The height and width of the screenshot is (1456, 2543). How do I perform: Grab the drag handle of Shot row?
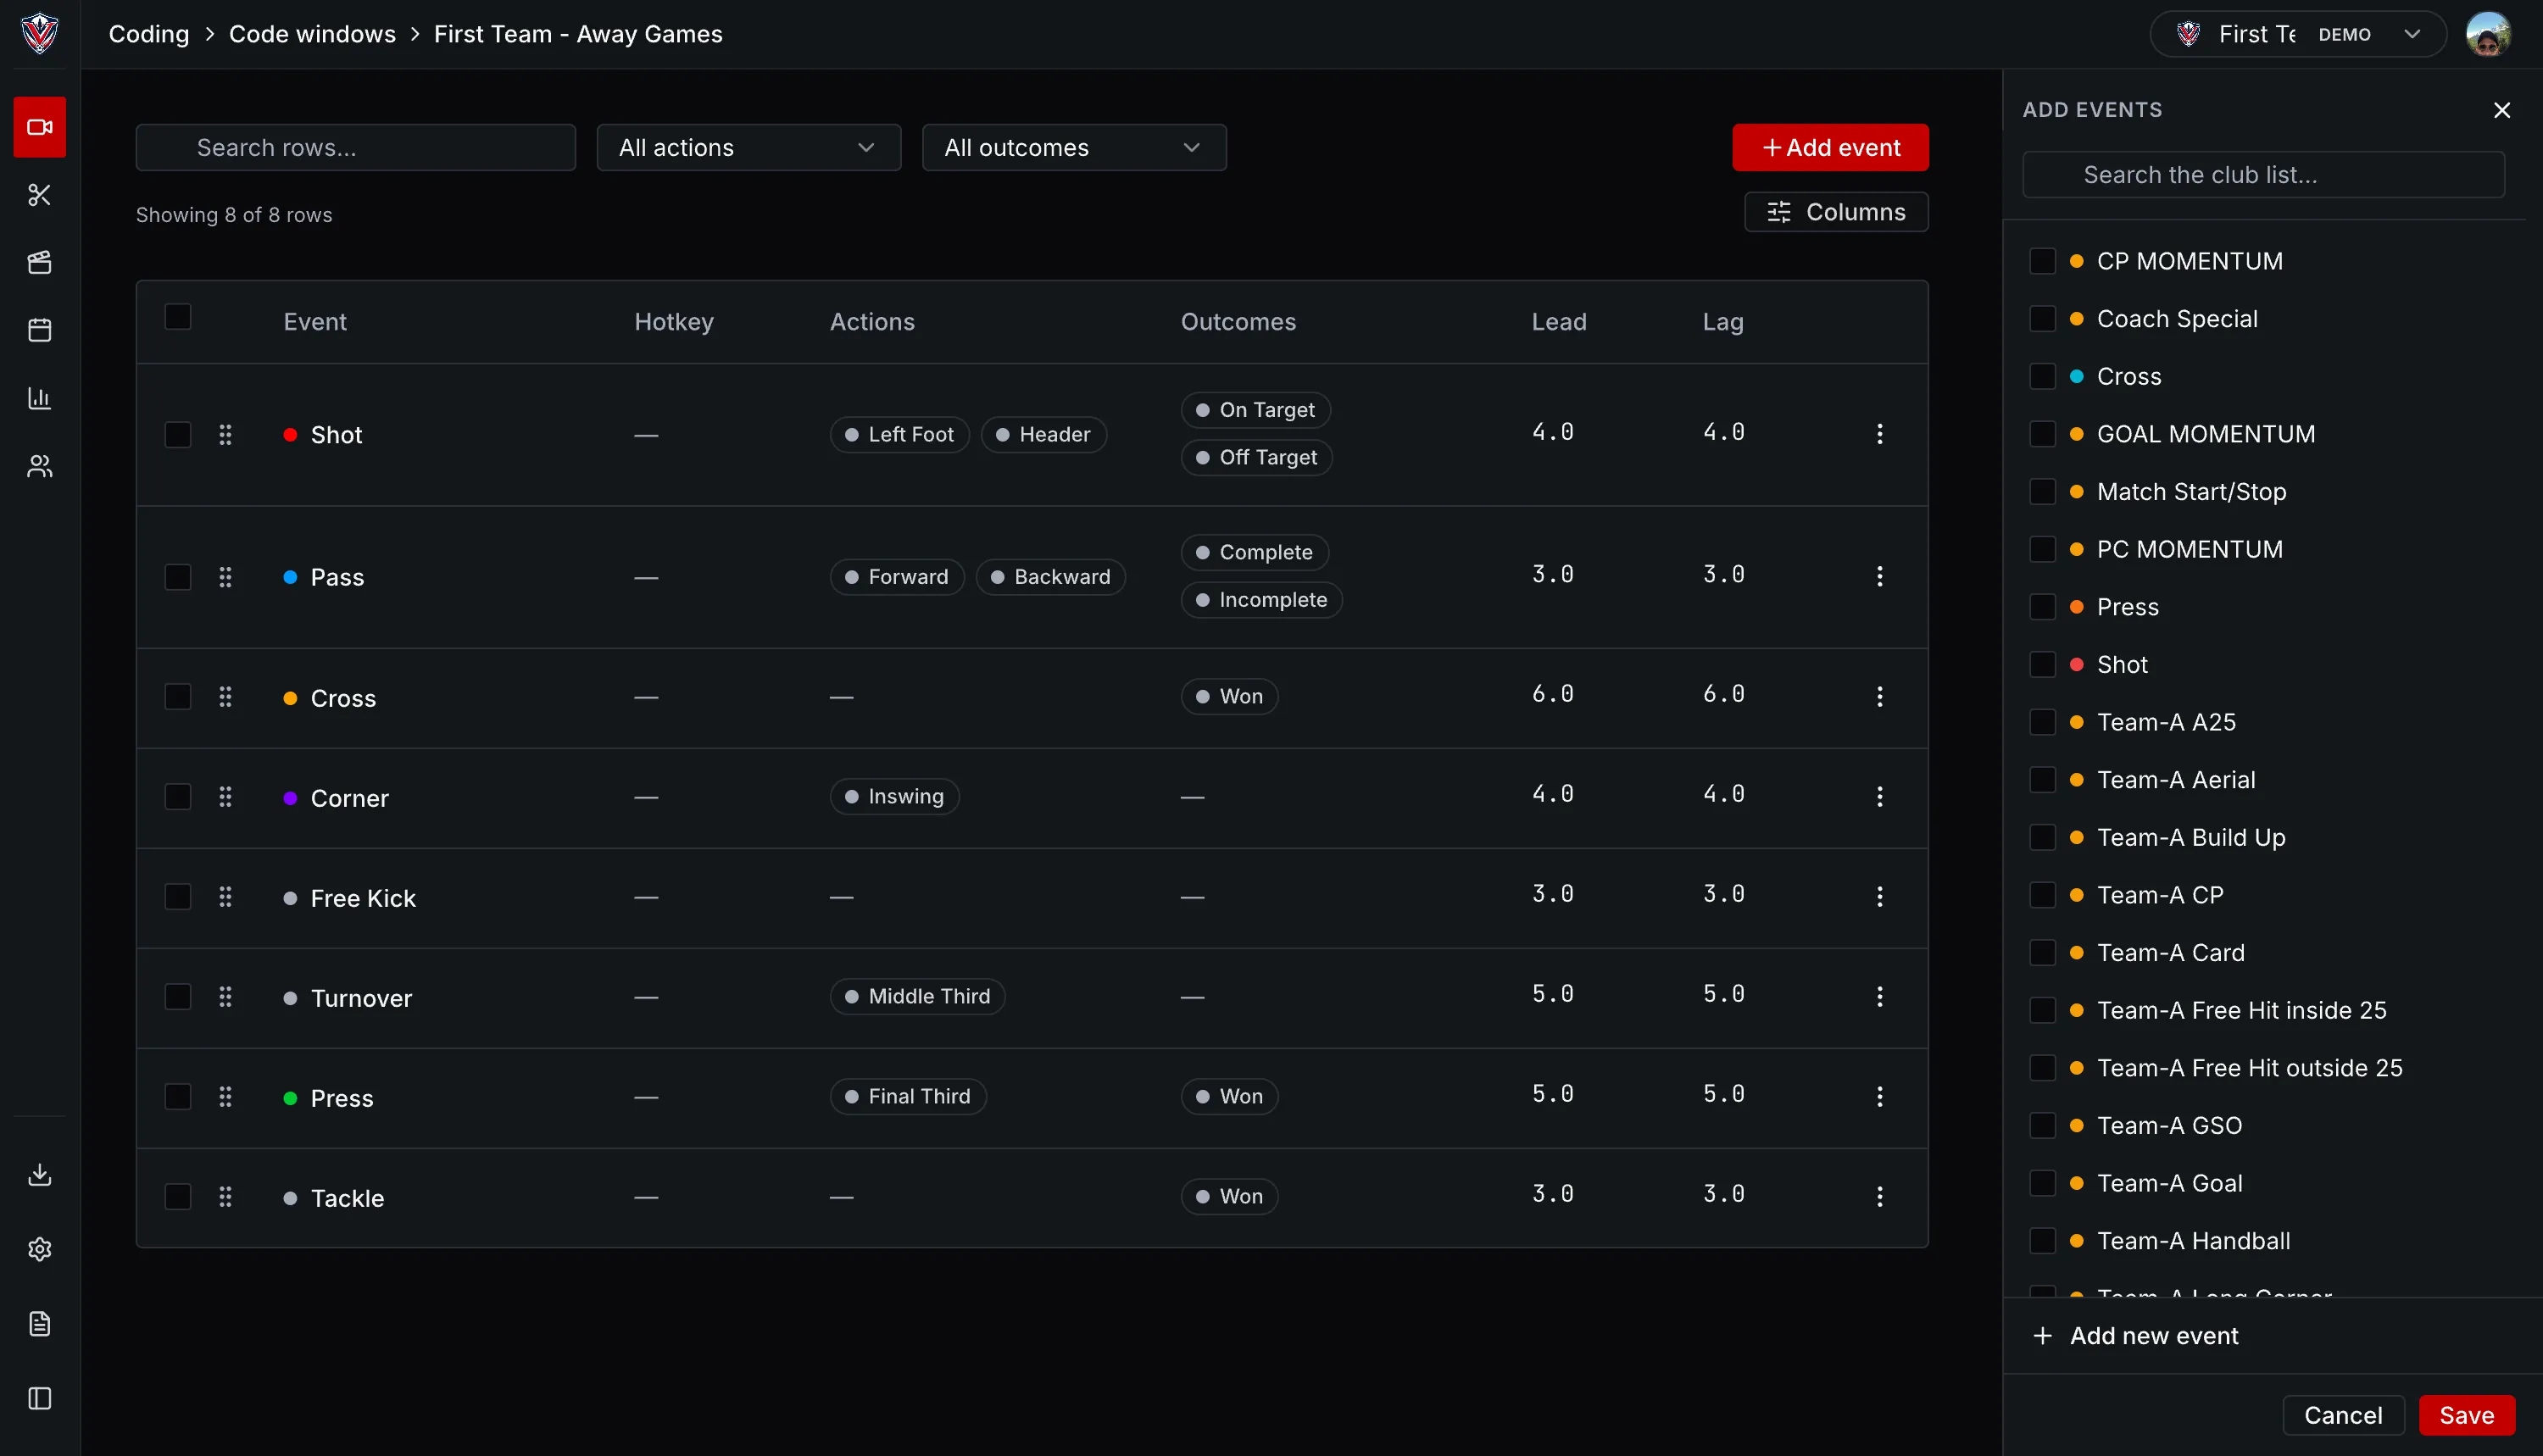(225, 434)
